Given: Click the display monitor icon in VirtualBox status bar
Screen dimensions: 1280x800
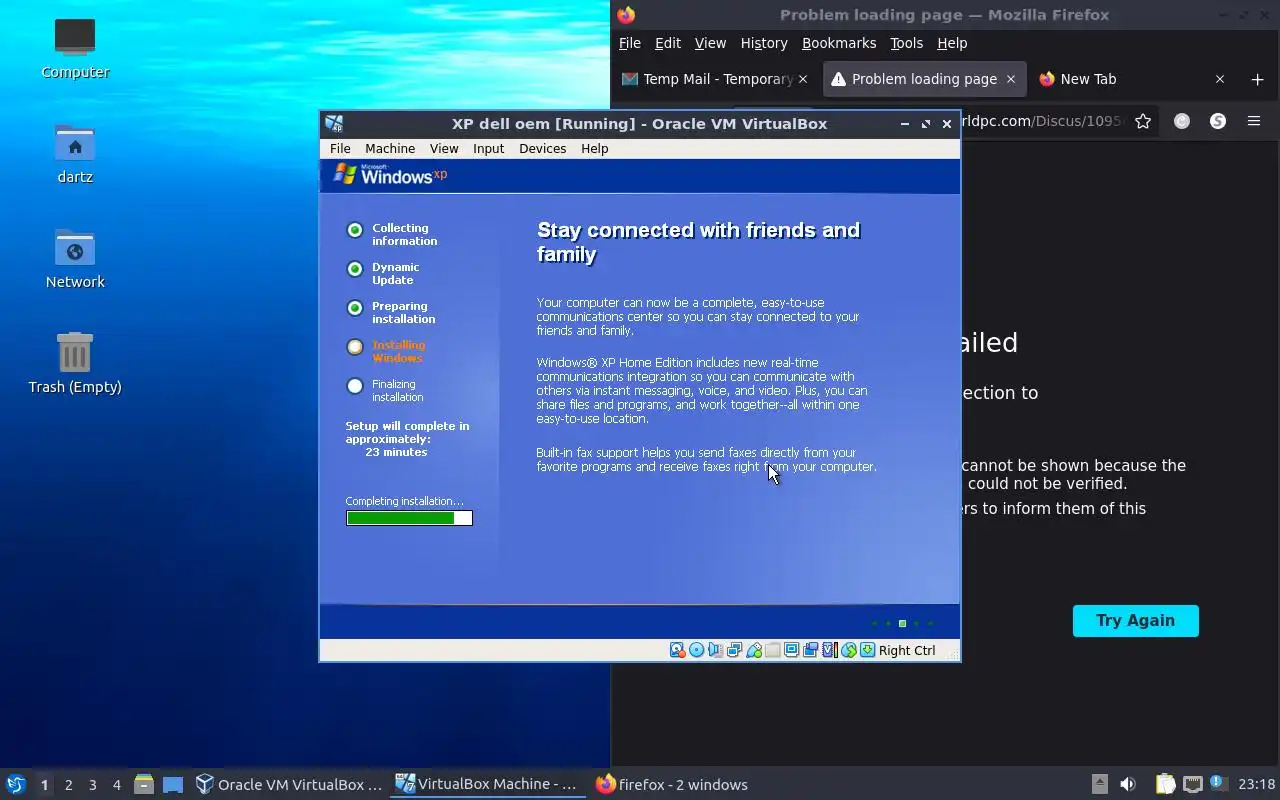Looking at the screenshot, I should [x=791, y=650].
